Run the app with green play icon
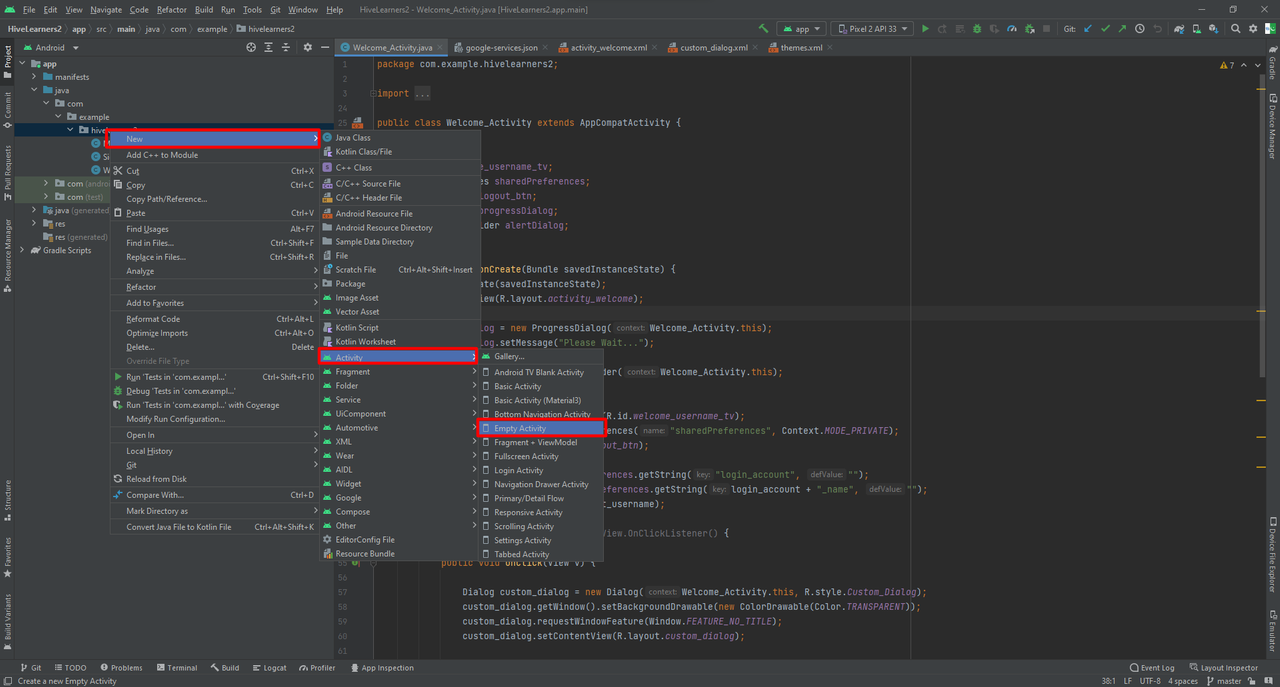 925,29
